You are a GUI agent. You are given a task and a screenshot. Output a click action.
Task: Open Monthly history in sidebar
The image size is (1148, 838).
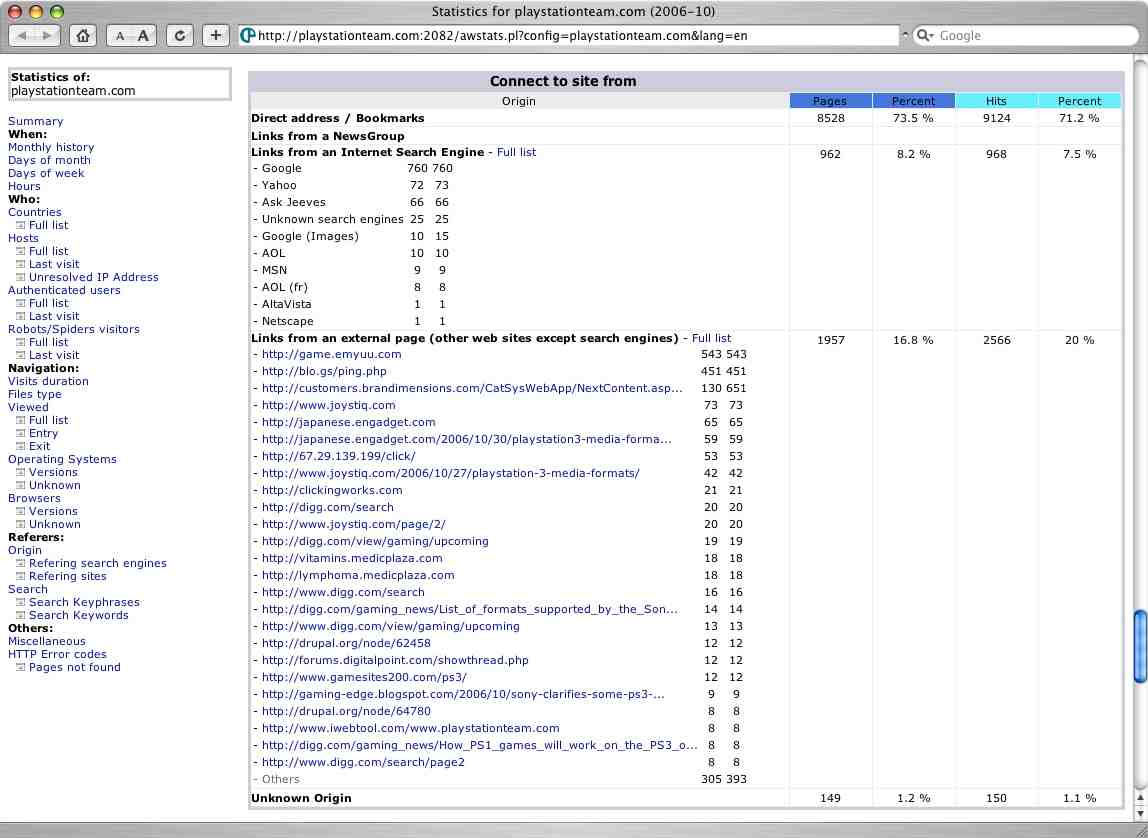point(51,147)
